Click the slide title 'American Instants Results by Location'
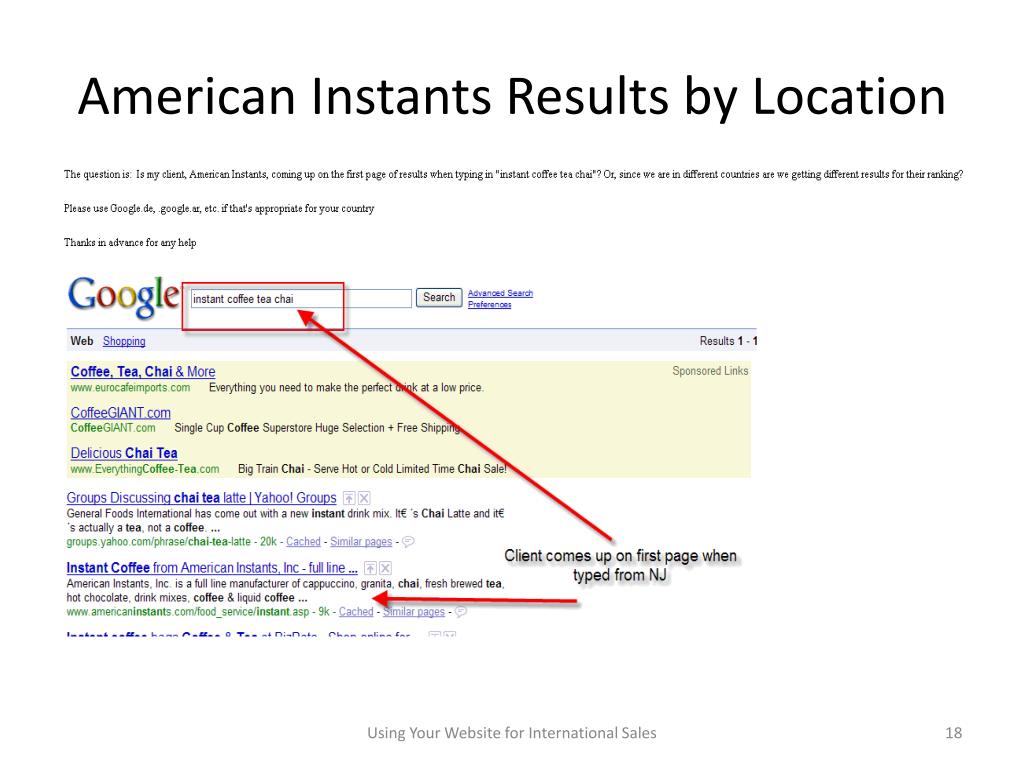The height and width of the screenshot is (768, 1024). tap(512, 96)
